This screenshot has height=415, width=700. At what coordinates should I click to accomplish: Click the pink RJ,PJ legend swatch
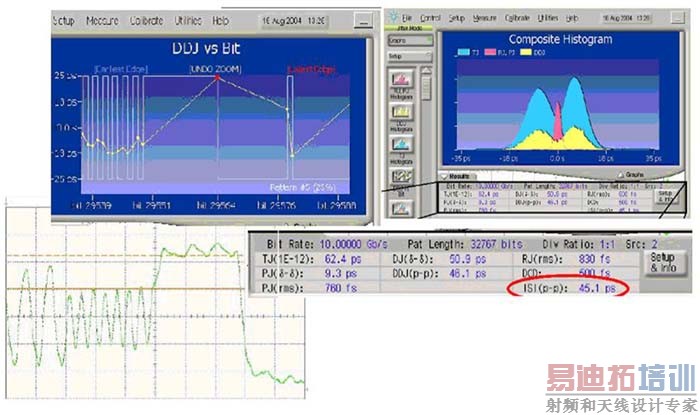490,52
